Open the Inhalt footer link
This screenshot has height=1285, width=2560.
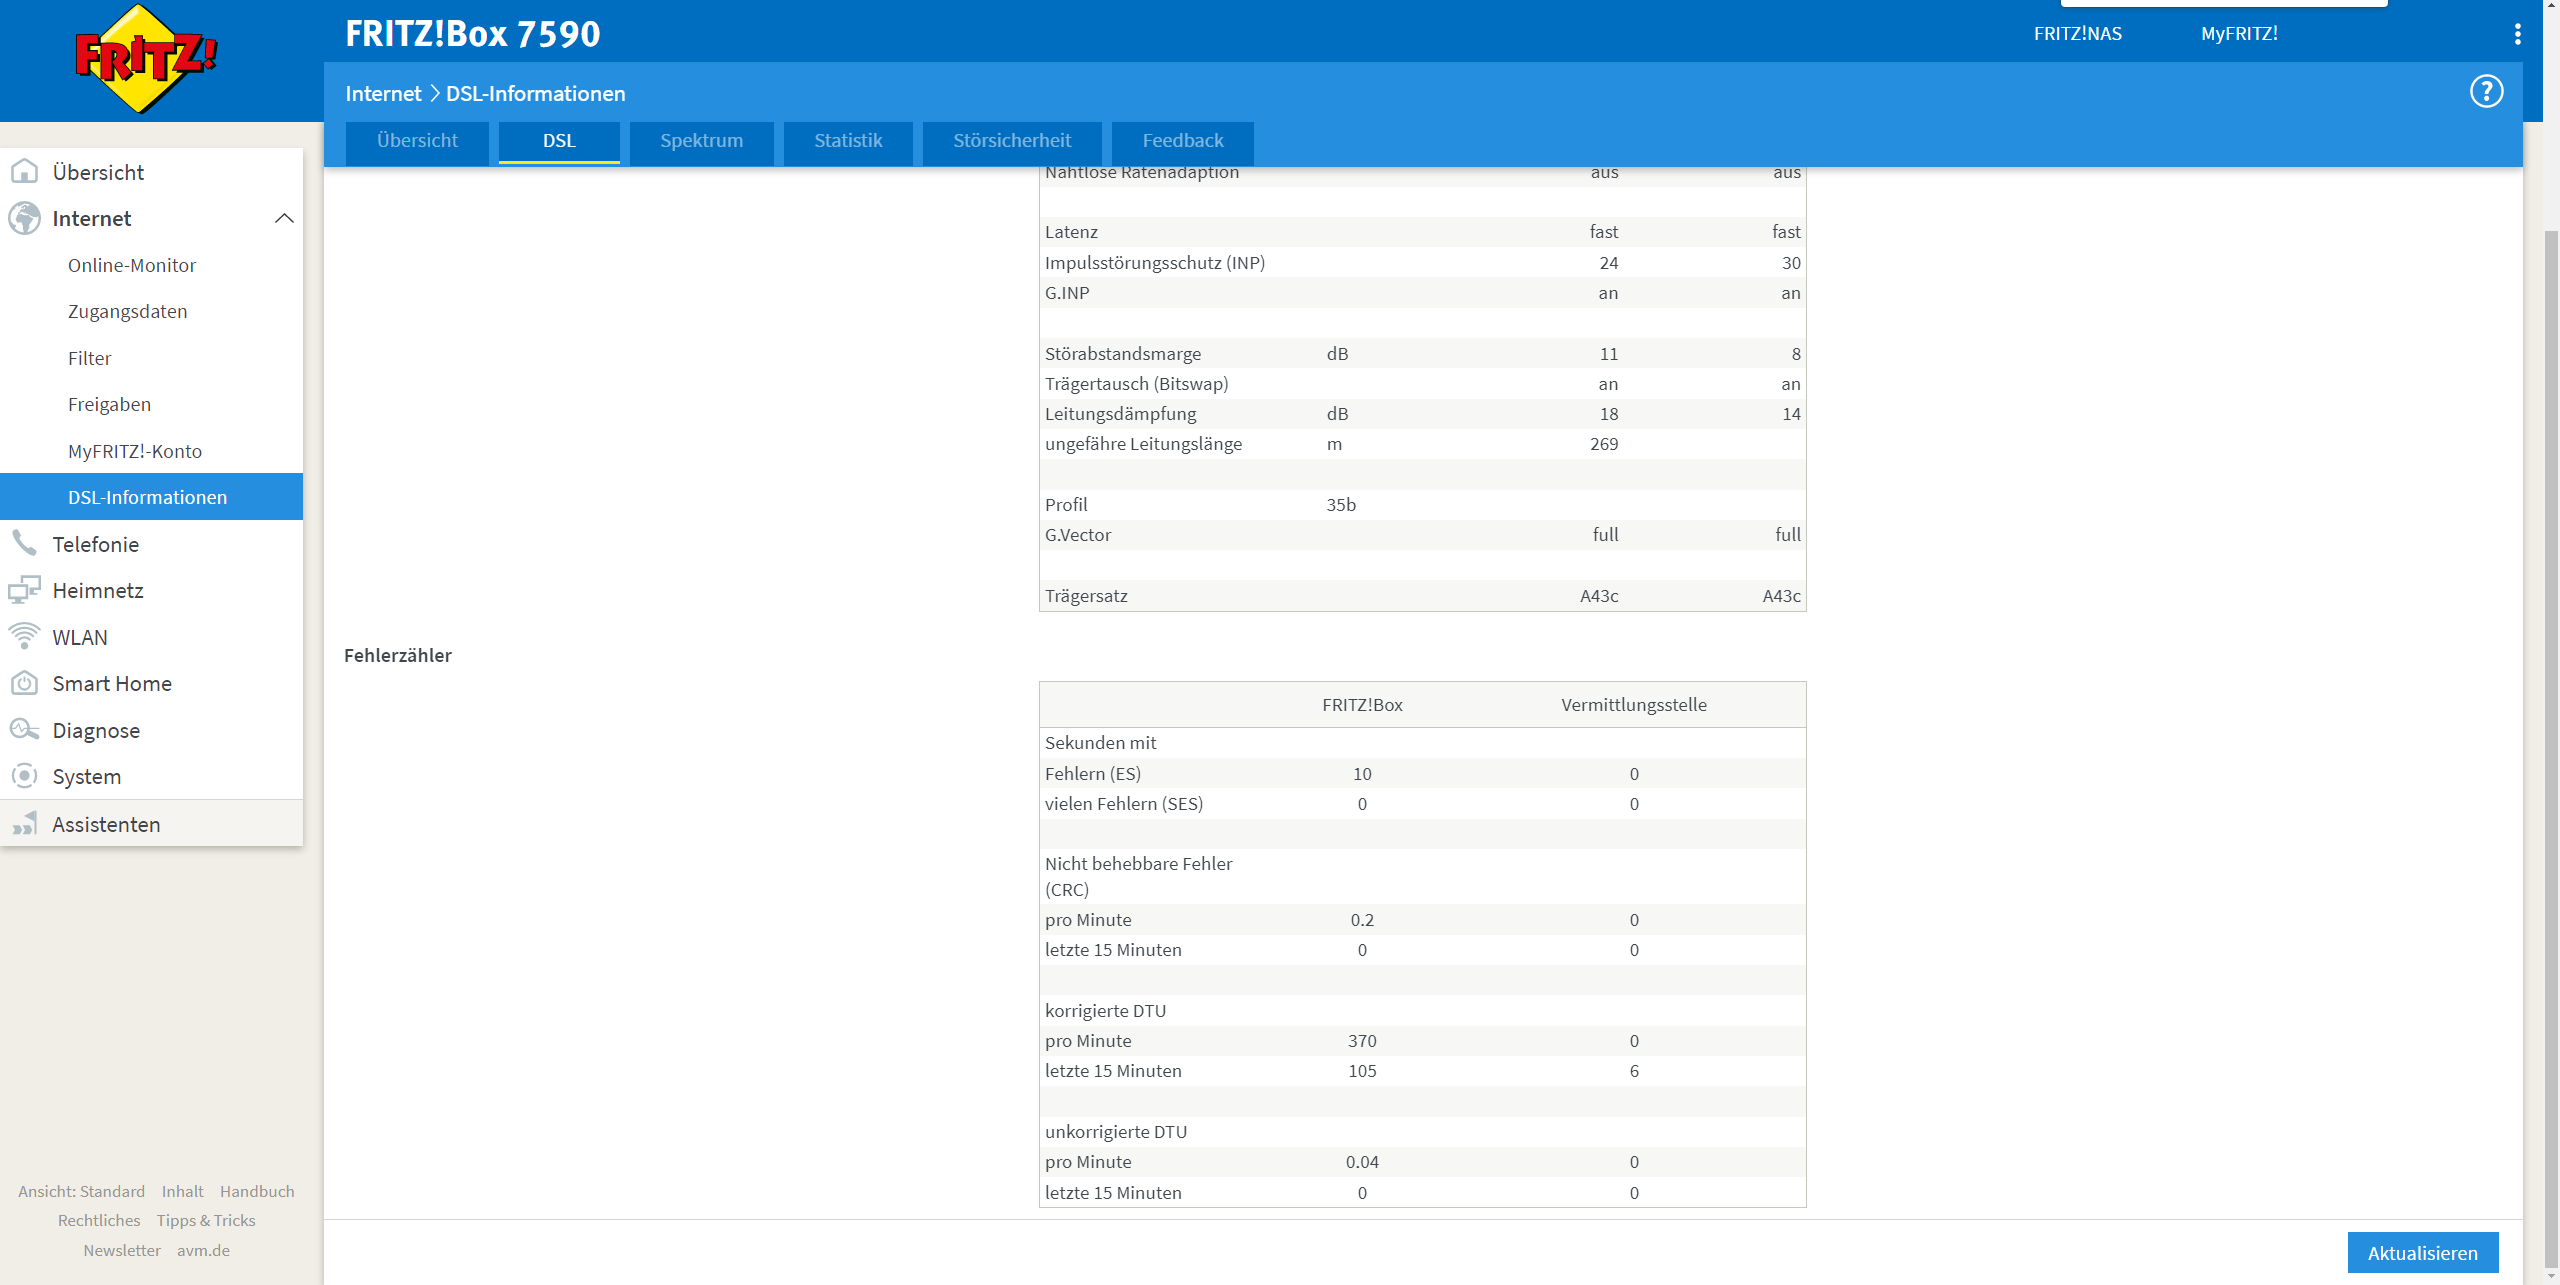[182, 1191]
